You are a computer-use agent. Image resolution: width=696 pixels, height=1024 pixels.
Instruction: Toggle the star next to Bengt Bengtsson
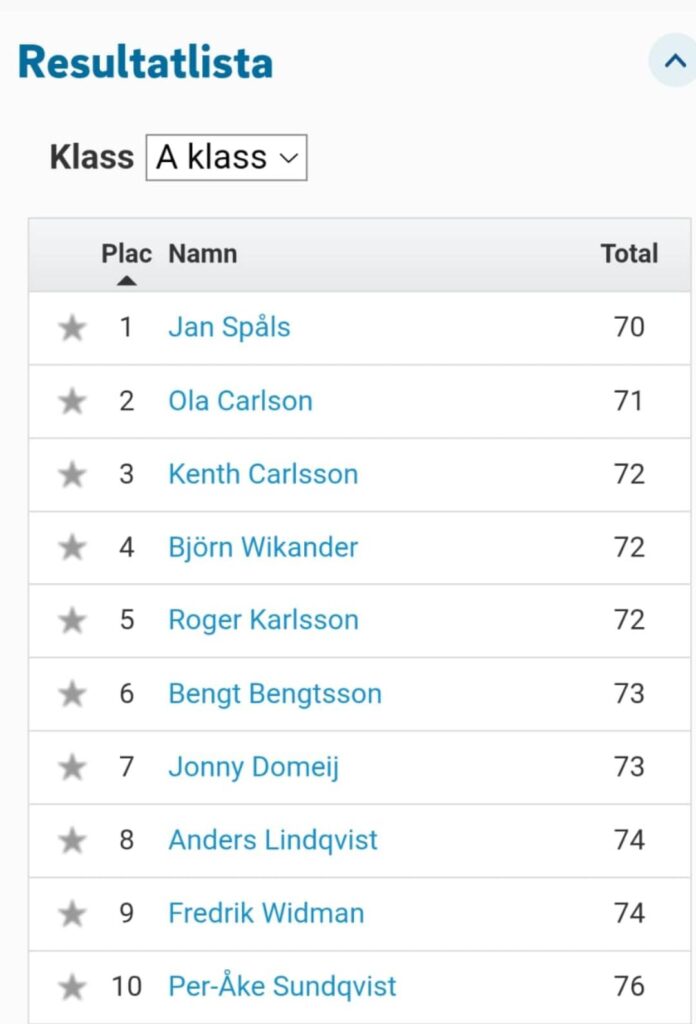tap(72, 694)
